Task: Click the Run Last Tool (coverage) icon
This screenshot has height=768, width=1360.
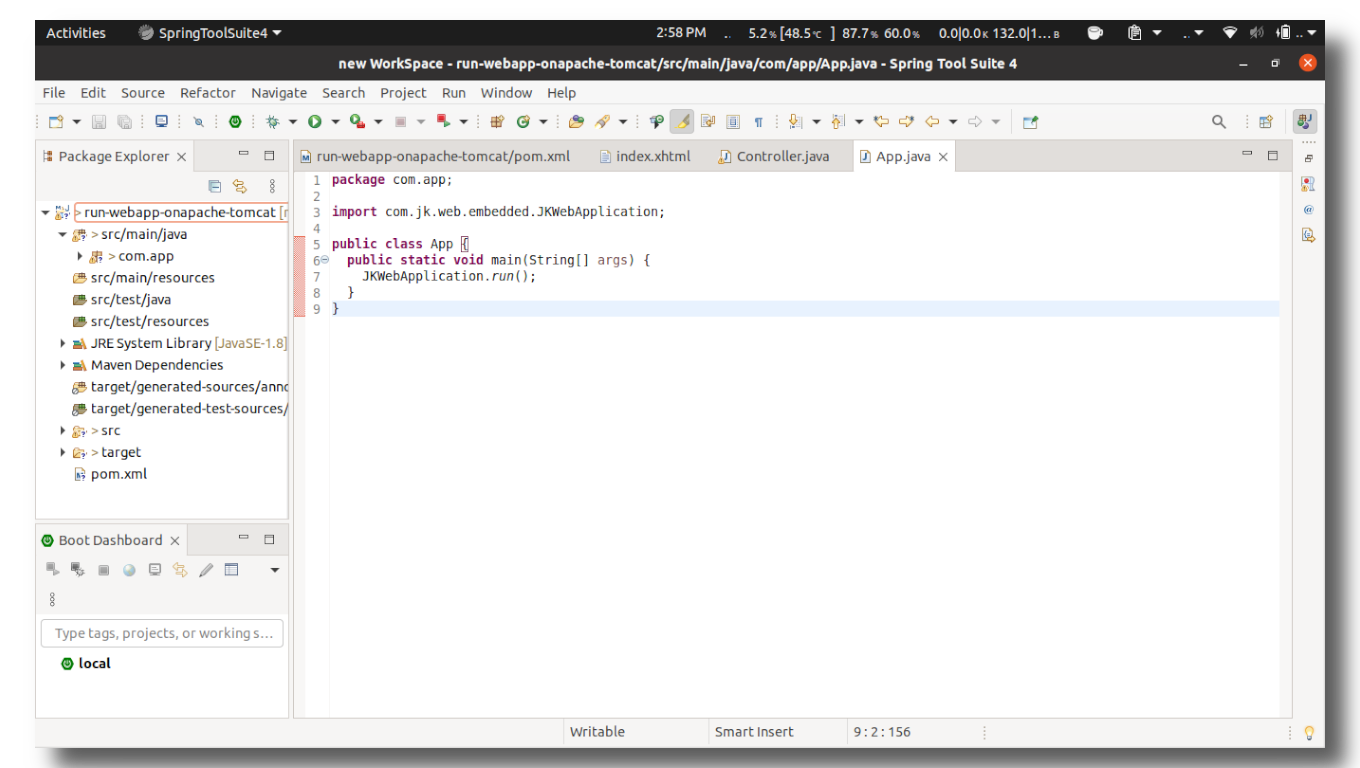Action: pyautogui.click(x=356, y=122)
